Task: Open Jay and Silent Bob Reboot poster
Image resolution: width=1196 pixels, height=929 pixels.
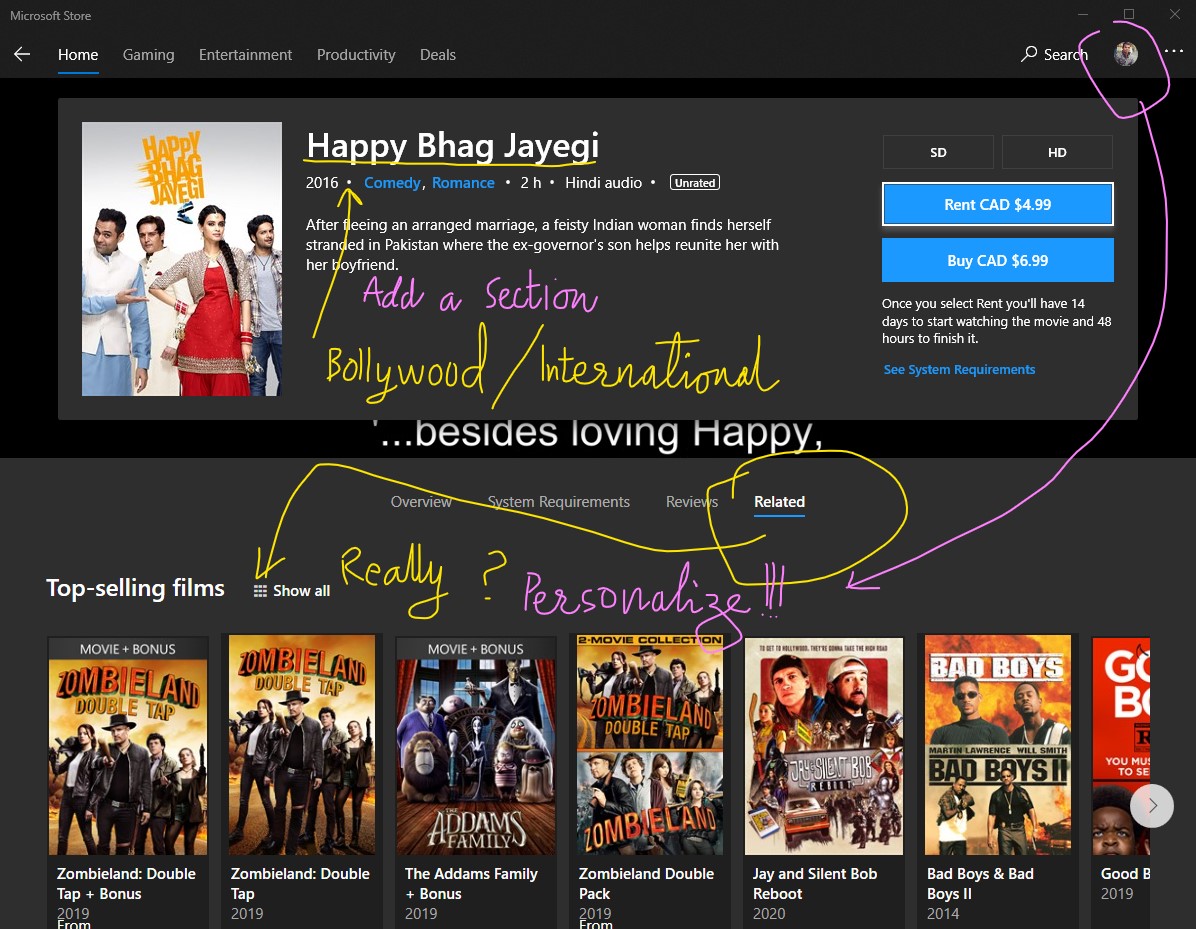Action: coord(824,746)
